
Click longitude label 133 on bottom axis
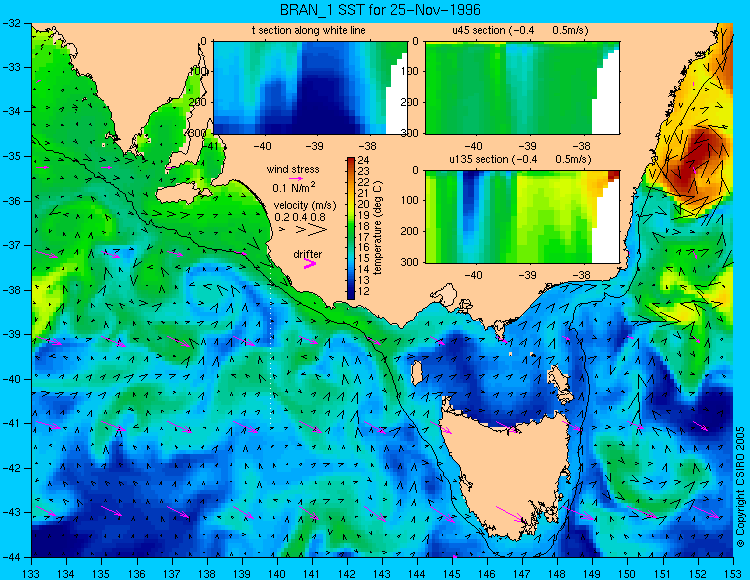(32, 574)
